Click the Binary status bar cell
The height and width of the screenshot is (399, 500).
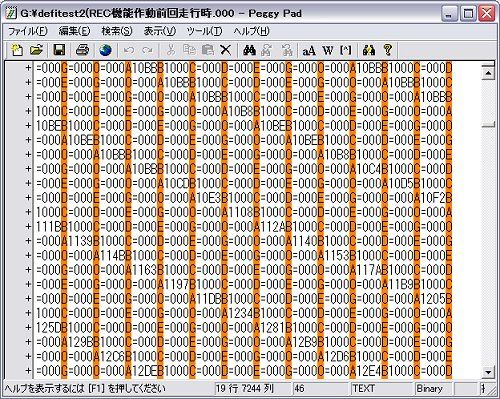pos(433,388)
